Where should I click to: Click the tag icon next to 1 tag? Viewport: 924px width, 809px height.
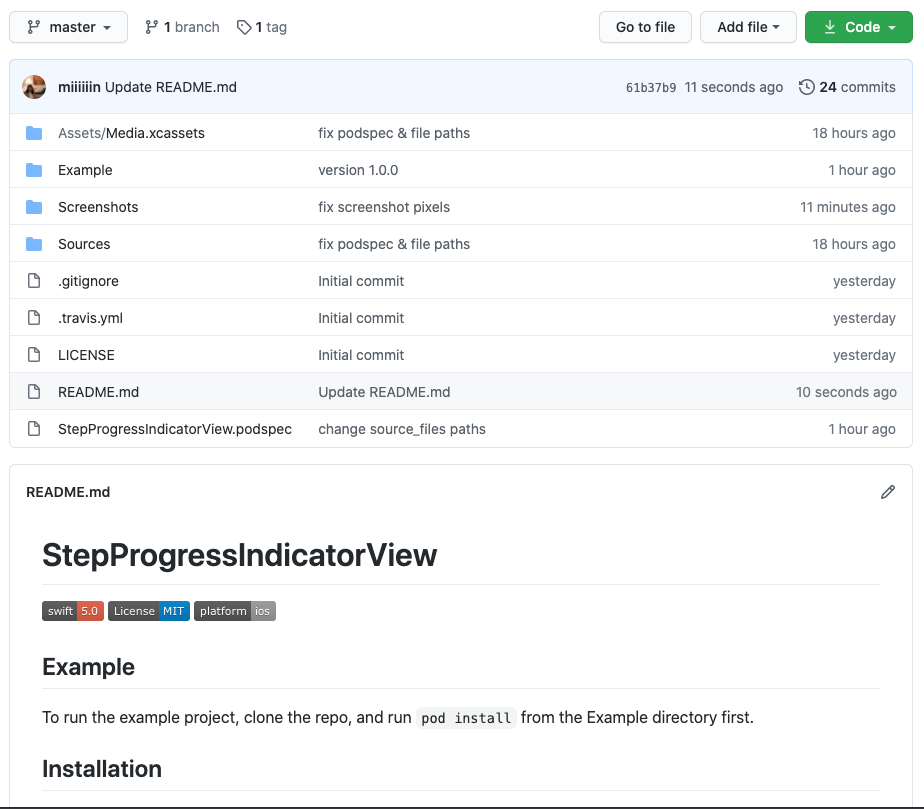244,27
